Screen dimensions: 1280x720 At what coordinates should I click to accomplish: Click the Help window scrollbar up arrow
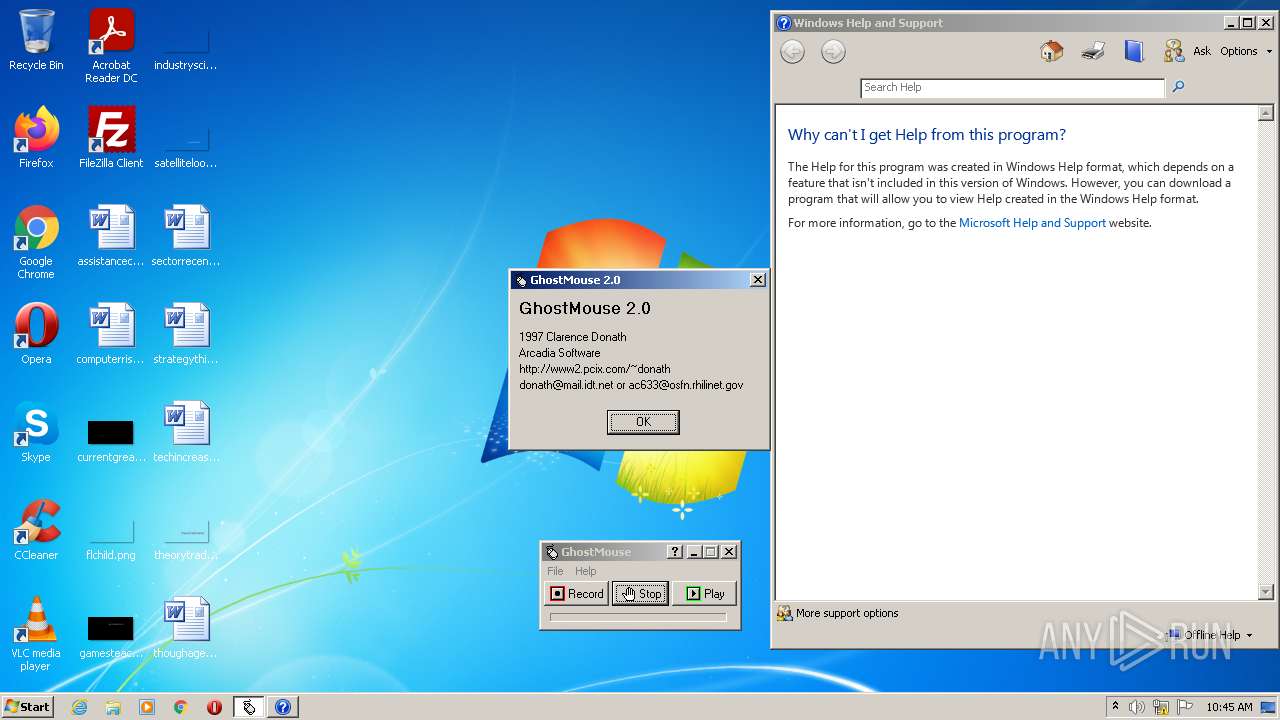[1266, 113]
